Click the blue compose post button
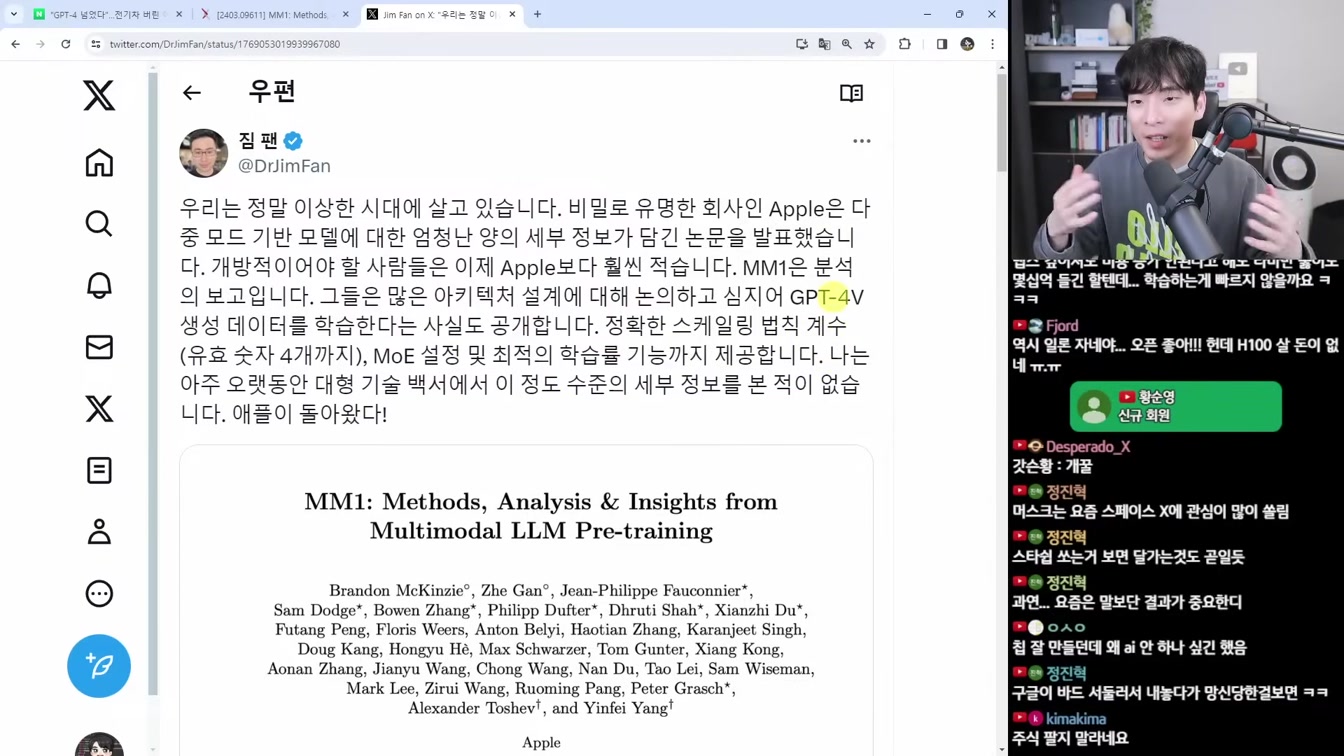Image resolution: width=1344 pixels, height=756 pixels. pyautogui.click(x=99, y=666)
